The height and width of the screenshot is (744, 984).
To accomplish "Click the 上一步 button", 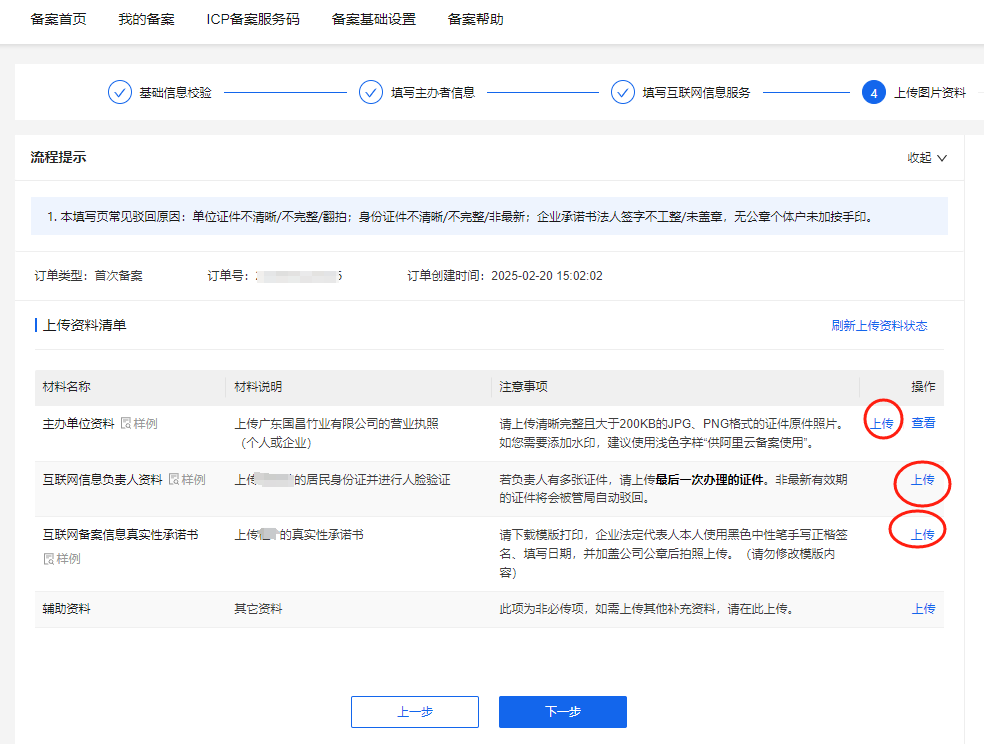I will pyautogui.click(x=415, y=712).
